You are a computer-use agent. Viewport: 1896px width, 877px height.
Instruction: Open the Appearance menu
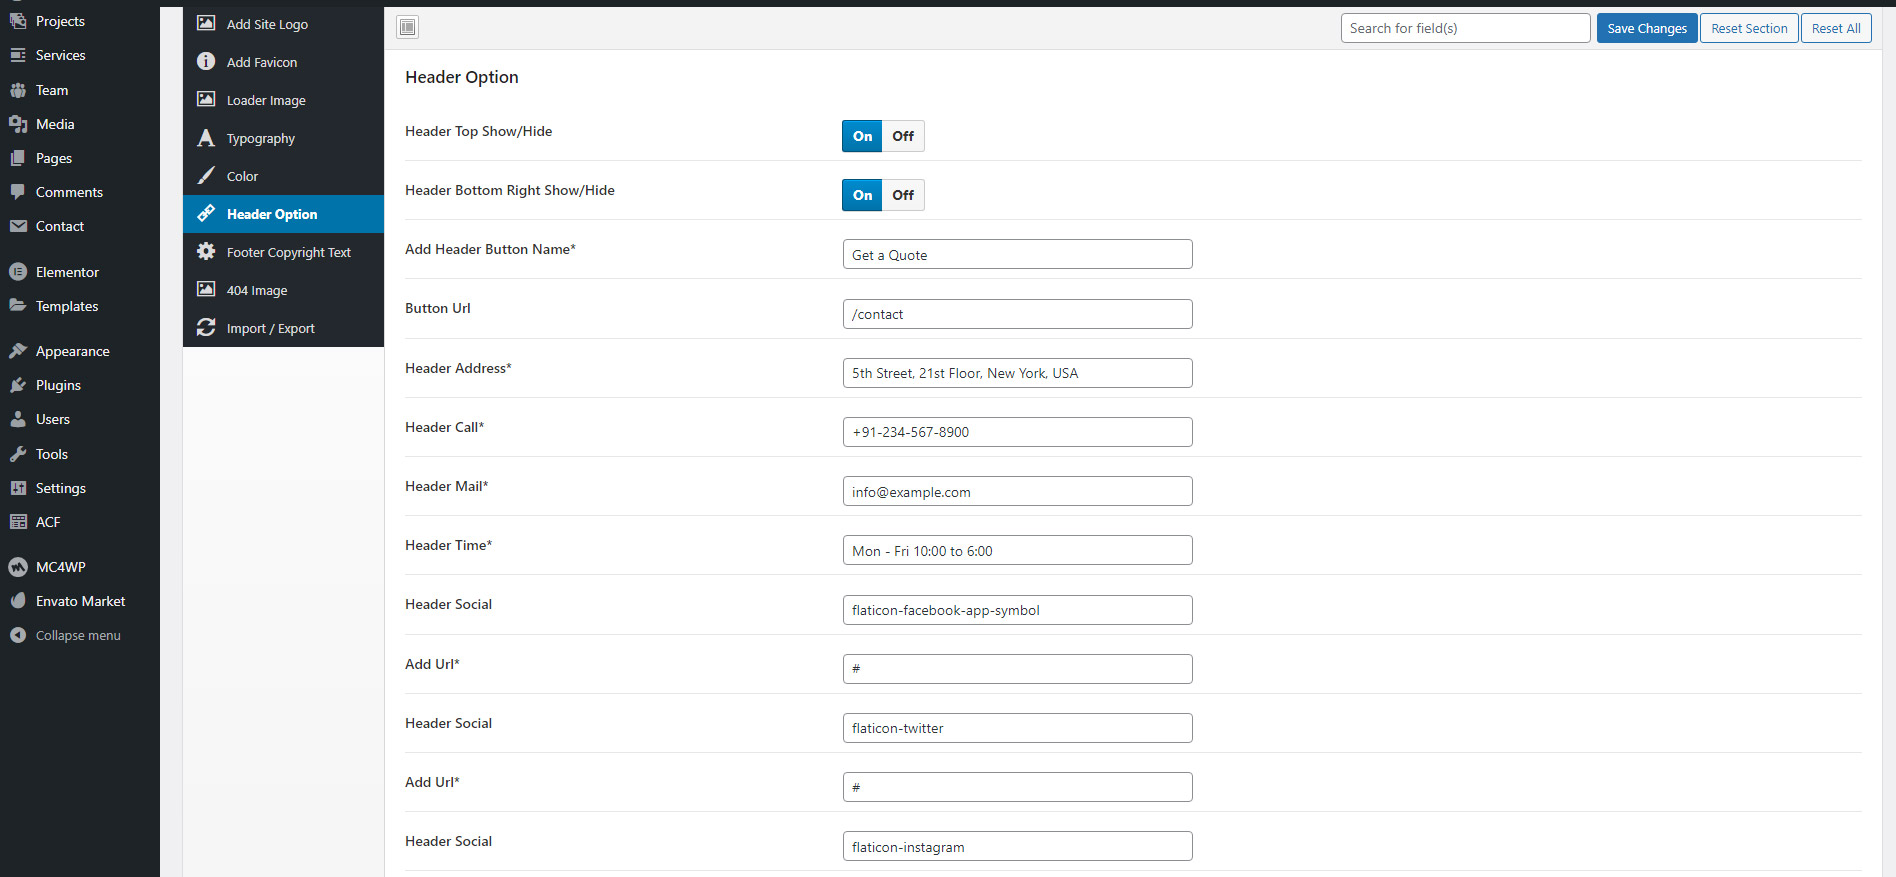pyautogui.click(x=72, y=351)
